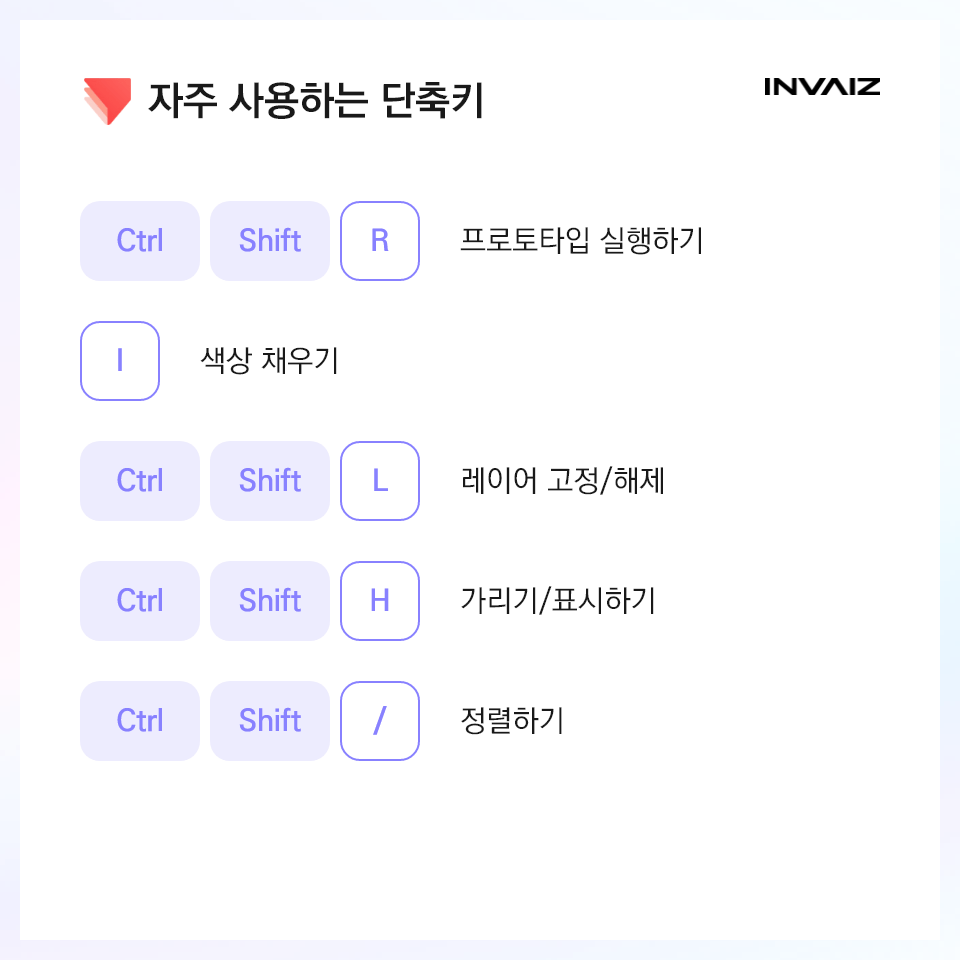Click the 색상 채우기 label
Image resolution: width=960 pixels, height=960 pixels.
269,360
